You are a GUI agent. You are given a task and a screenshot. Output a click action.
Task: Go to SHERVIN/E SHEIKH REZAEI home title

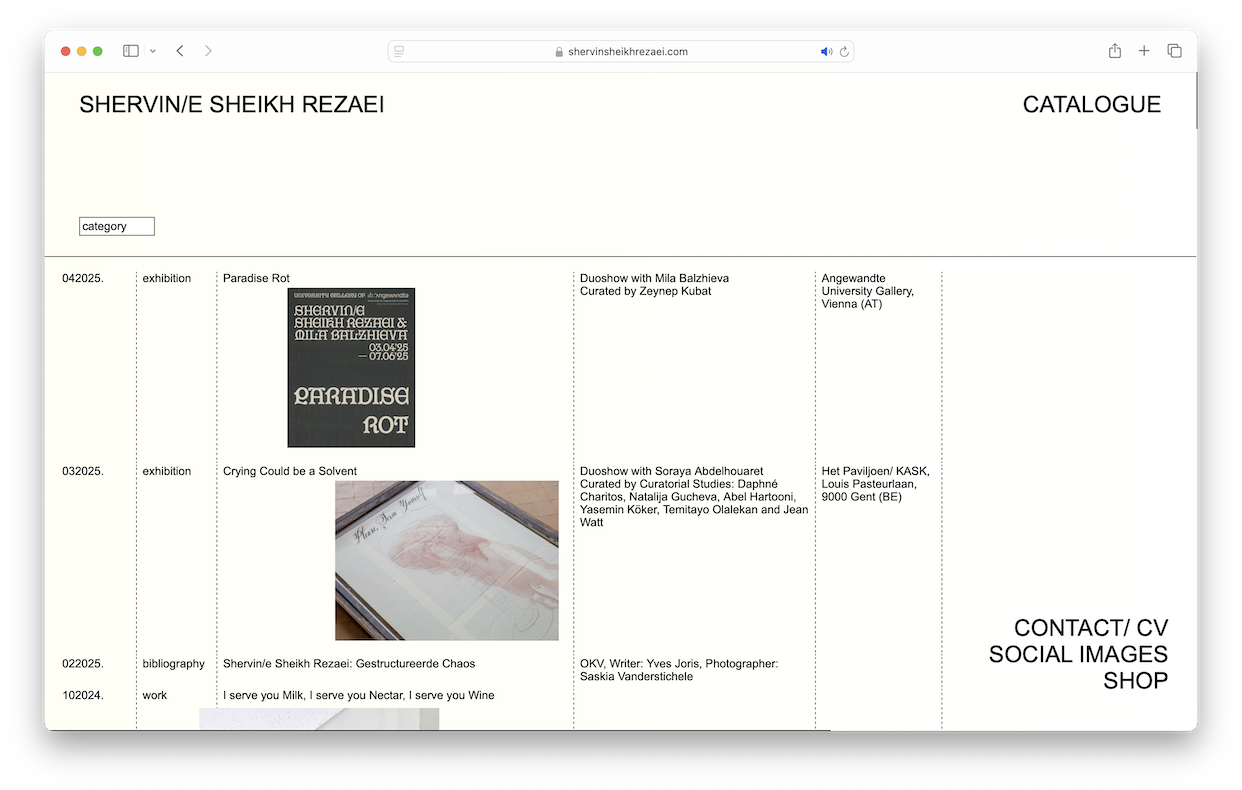[231, 105]
